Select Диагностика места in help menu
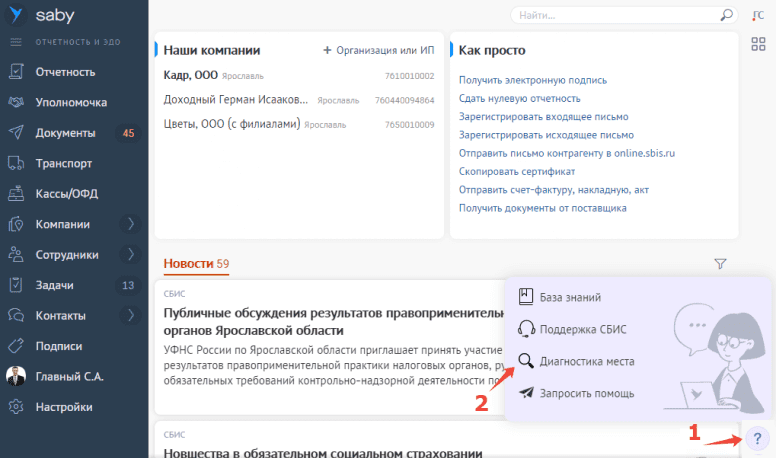Image resolution: width=776 pixels, height=458 pixels. click(x=587, y=361)
